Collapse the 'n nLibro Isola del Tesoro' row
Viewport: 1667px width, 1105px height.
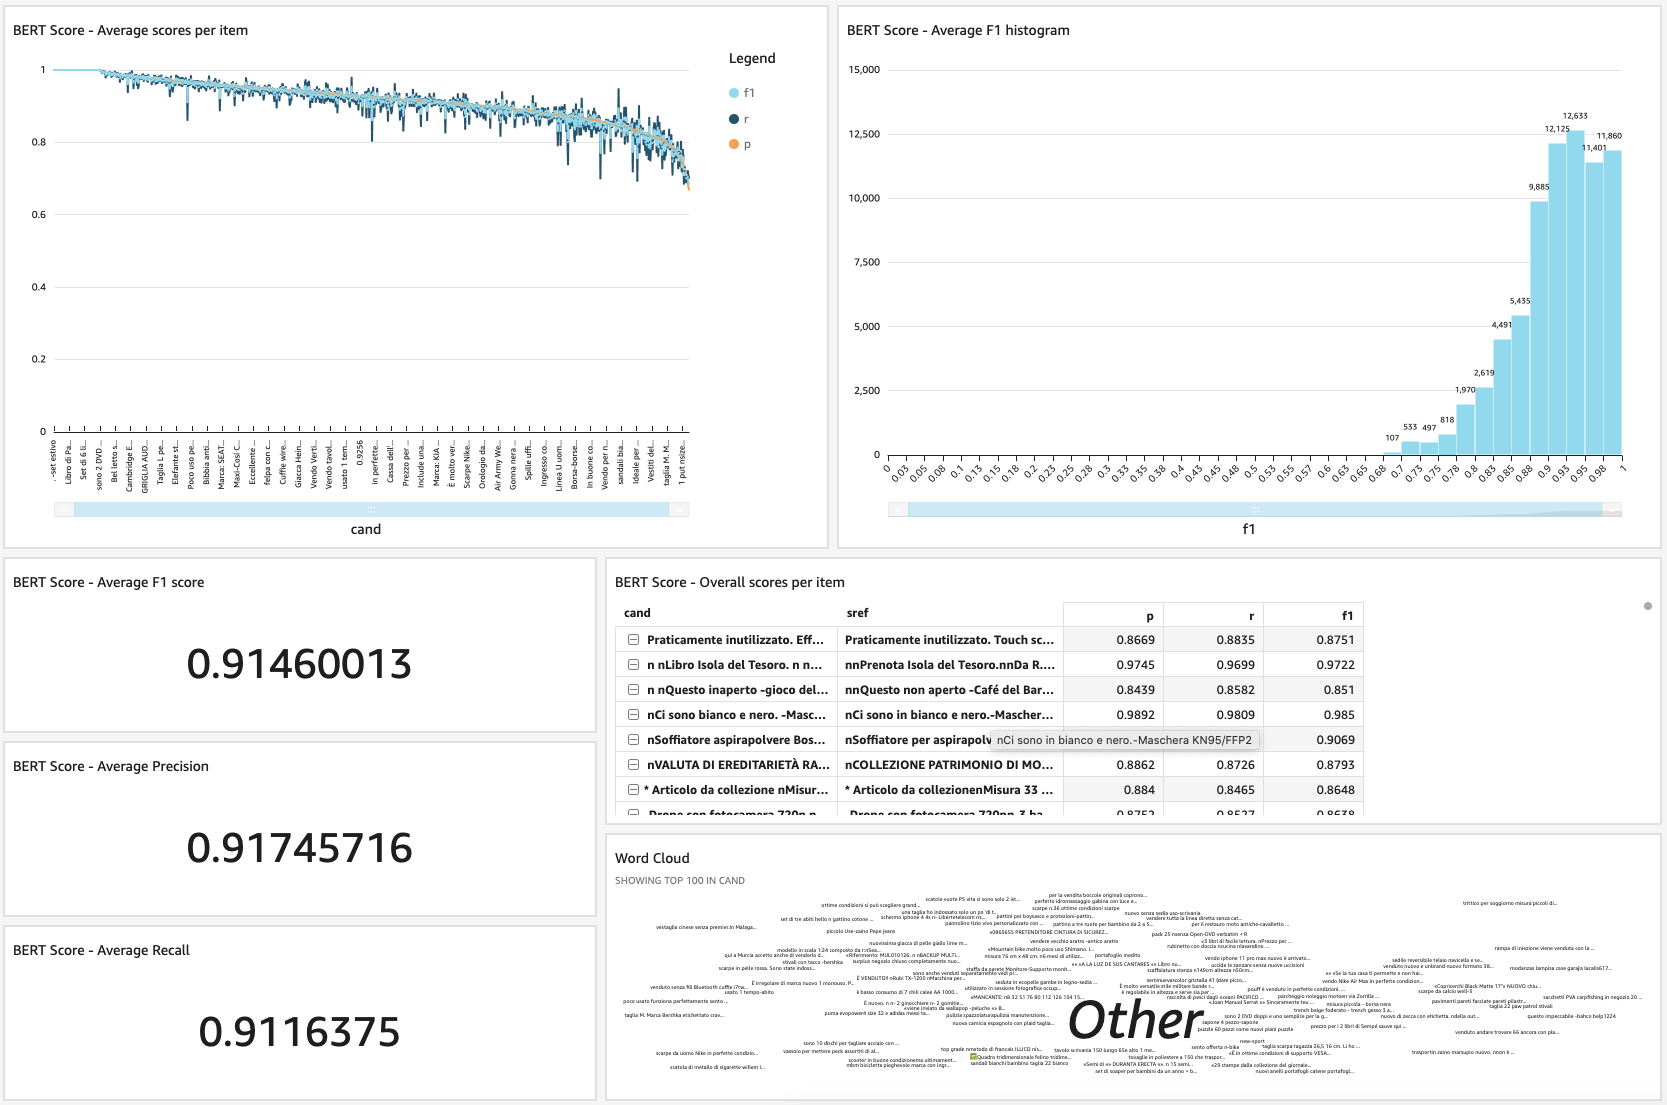click(x=633, y=665)
